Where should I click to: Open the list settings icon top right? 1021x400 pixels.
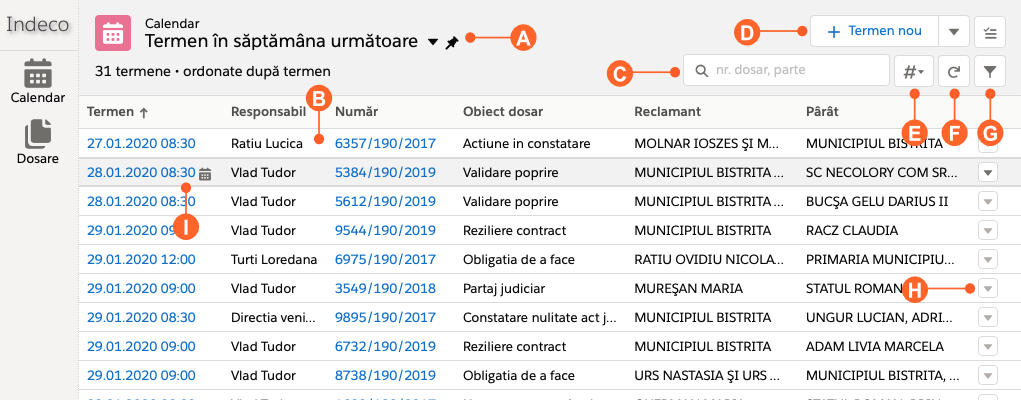pyautogui.click(x=989, y=32)
